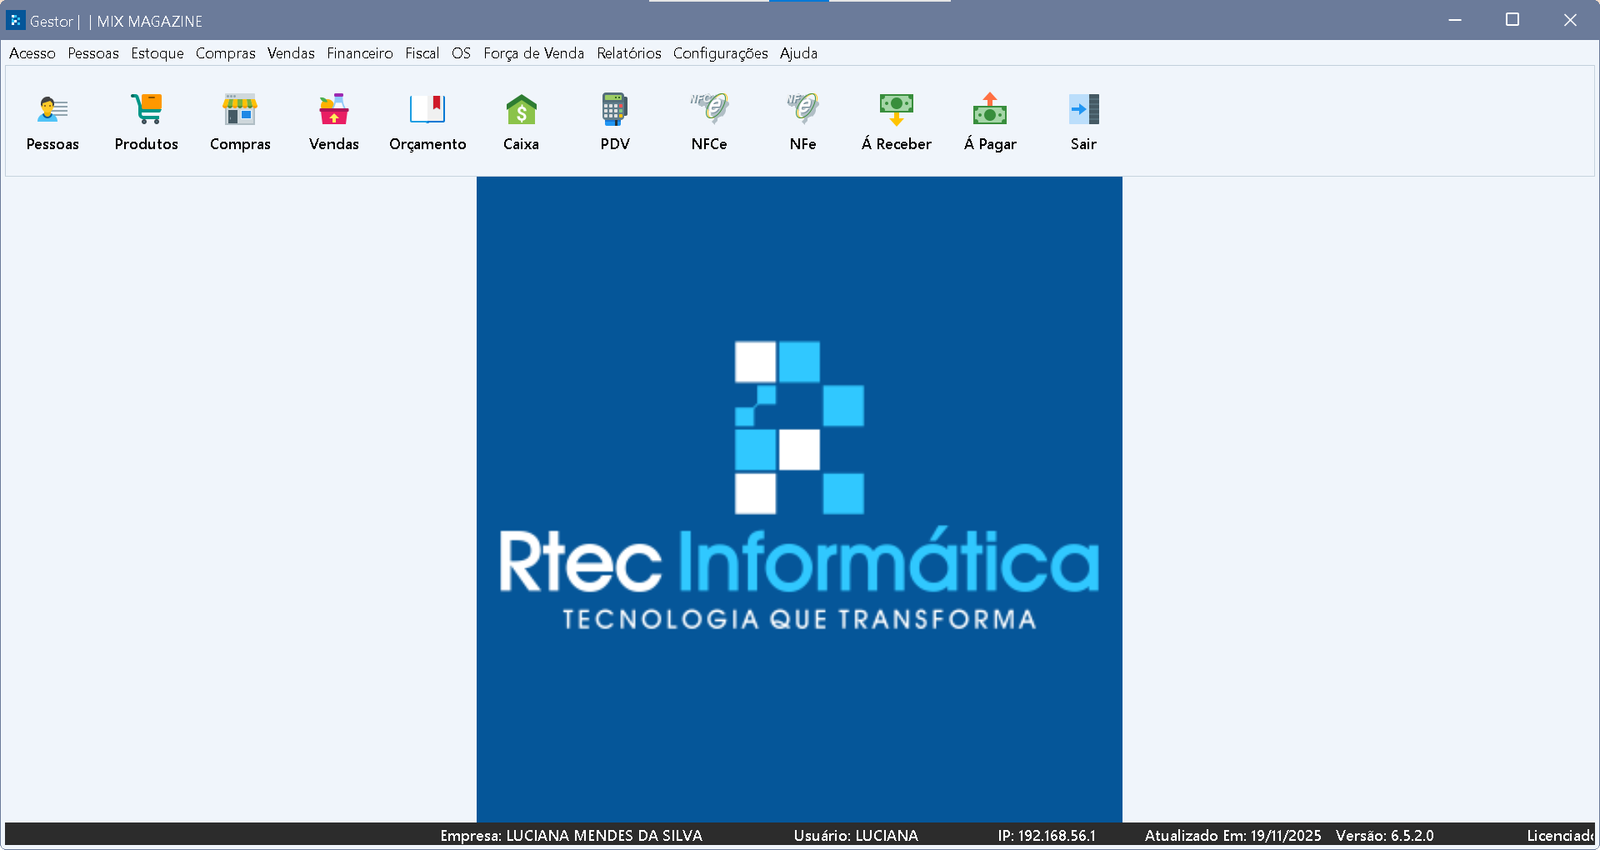Click the Sair exit icon
The height and width of the screenshot is (850, 1600).
1084,108
